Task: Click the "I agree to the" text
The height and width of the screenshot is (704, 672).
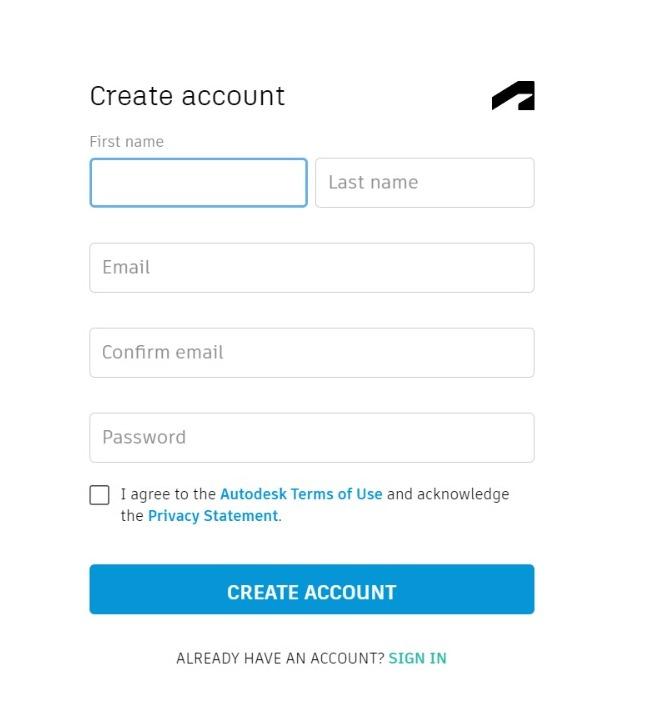Action: [x=168, y=494]
